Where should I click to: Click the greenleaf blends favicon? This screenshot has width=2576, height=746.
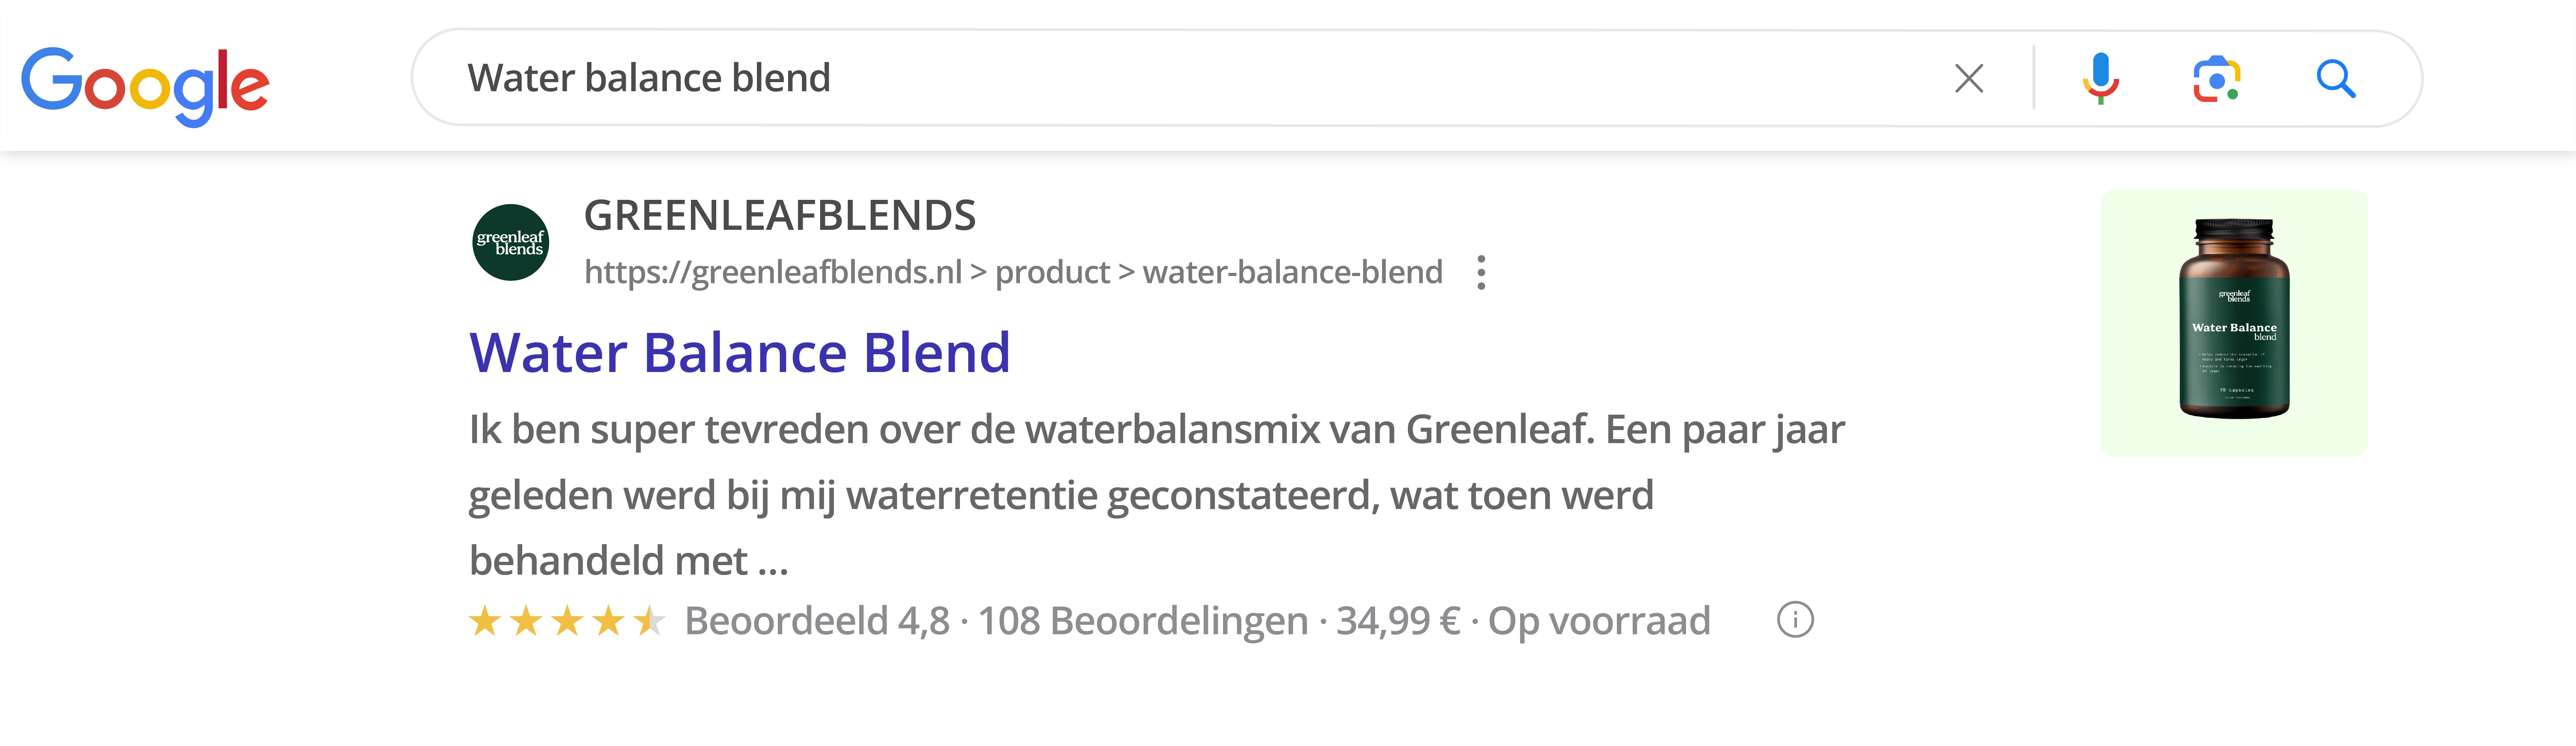tap(510, 243)
